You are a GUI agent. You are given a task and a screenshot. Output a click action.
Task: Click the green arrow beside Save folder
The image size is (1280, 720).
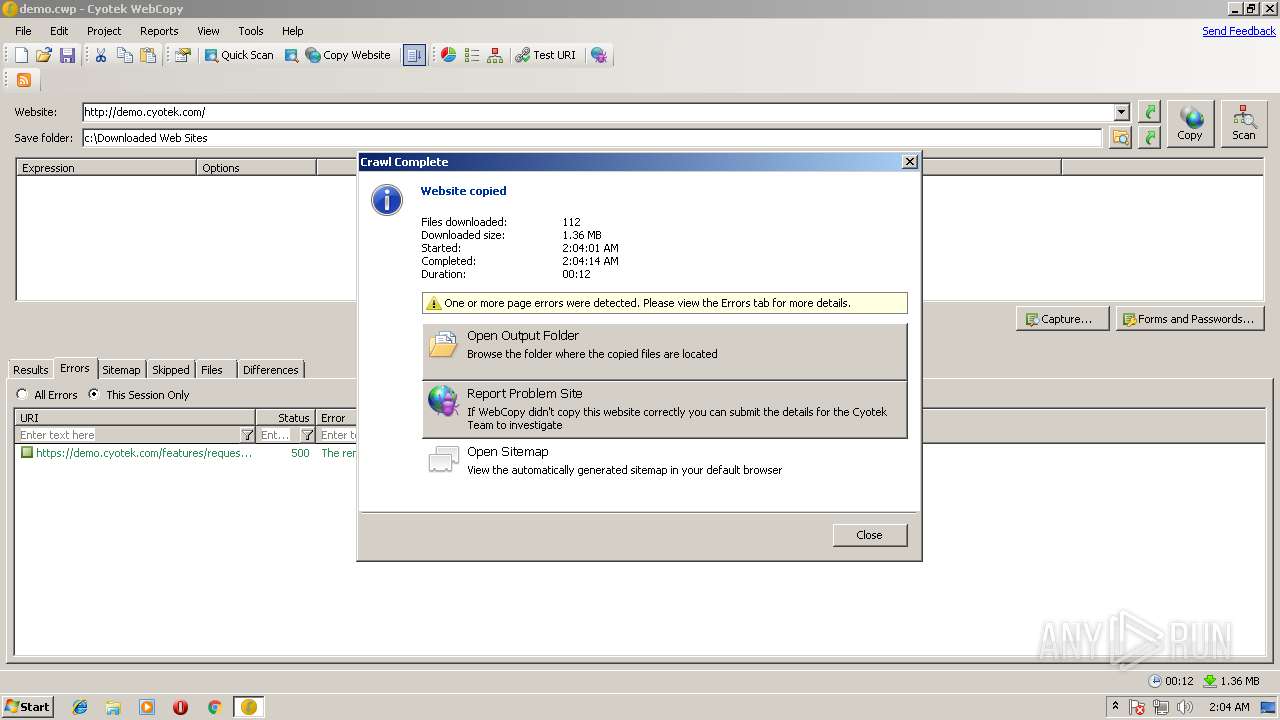pos(1150,138)
